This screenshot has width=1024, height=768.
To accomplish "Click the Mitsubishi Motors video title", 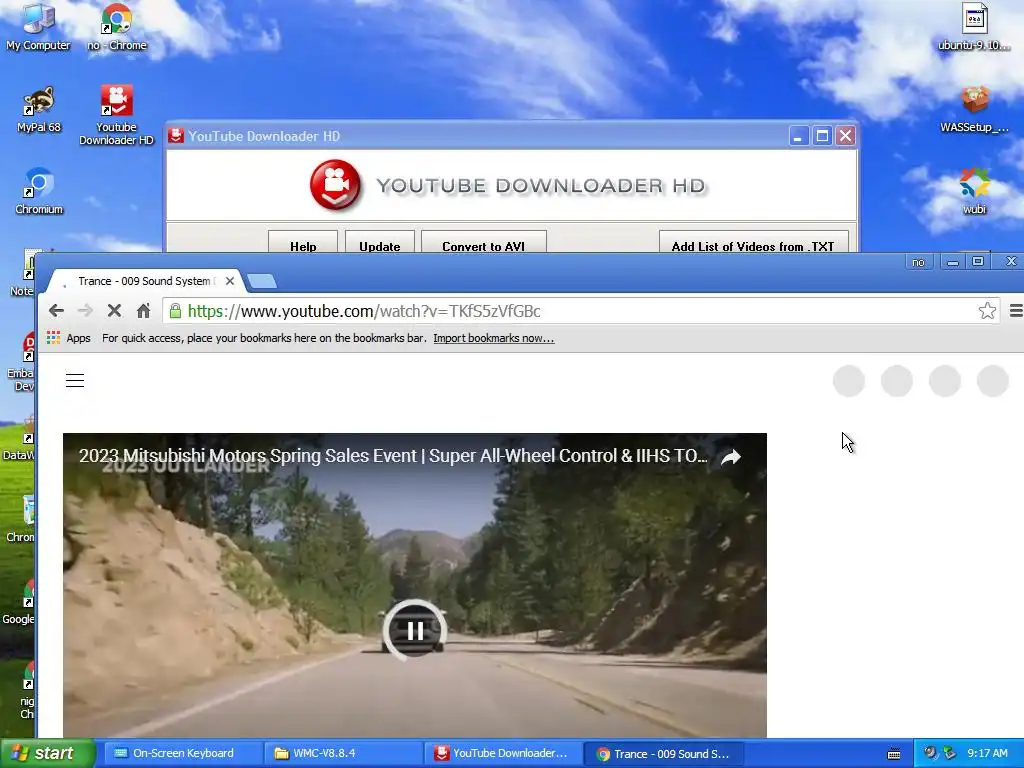I will [x=393, y=456].
